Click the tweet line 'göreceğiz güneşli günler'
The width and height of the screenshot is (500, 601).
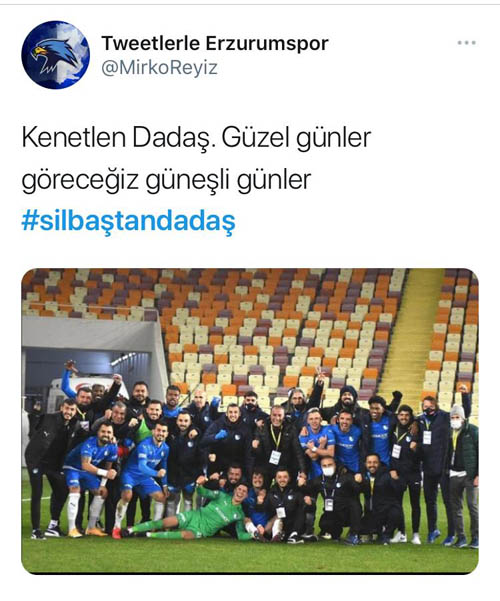(x=166, y=180)
